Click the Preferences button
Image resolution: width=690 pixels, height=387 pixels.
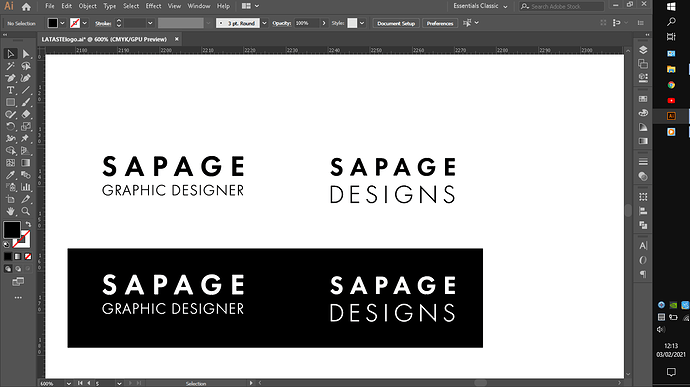pos(440,23)
